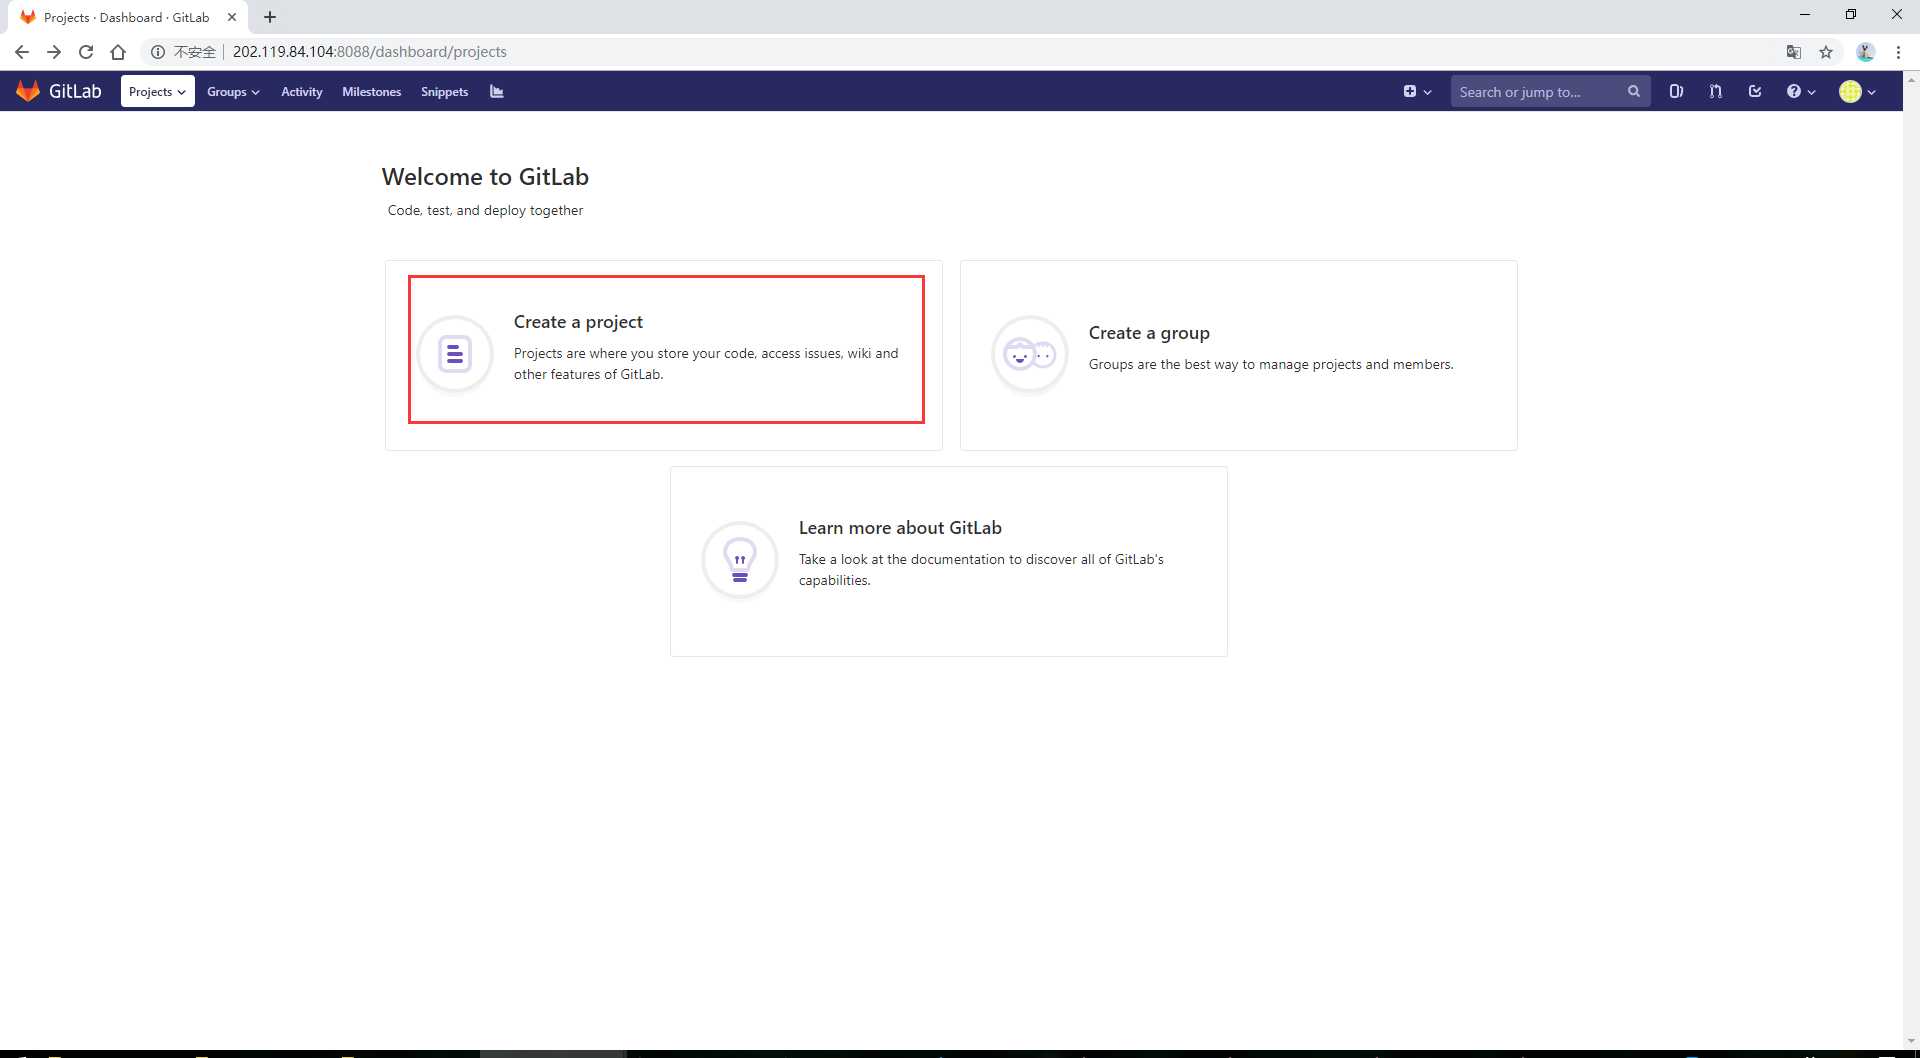Screen dimensions: 1920x1058
Task: Open the browser home page
Action: tap(118, 52)
